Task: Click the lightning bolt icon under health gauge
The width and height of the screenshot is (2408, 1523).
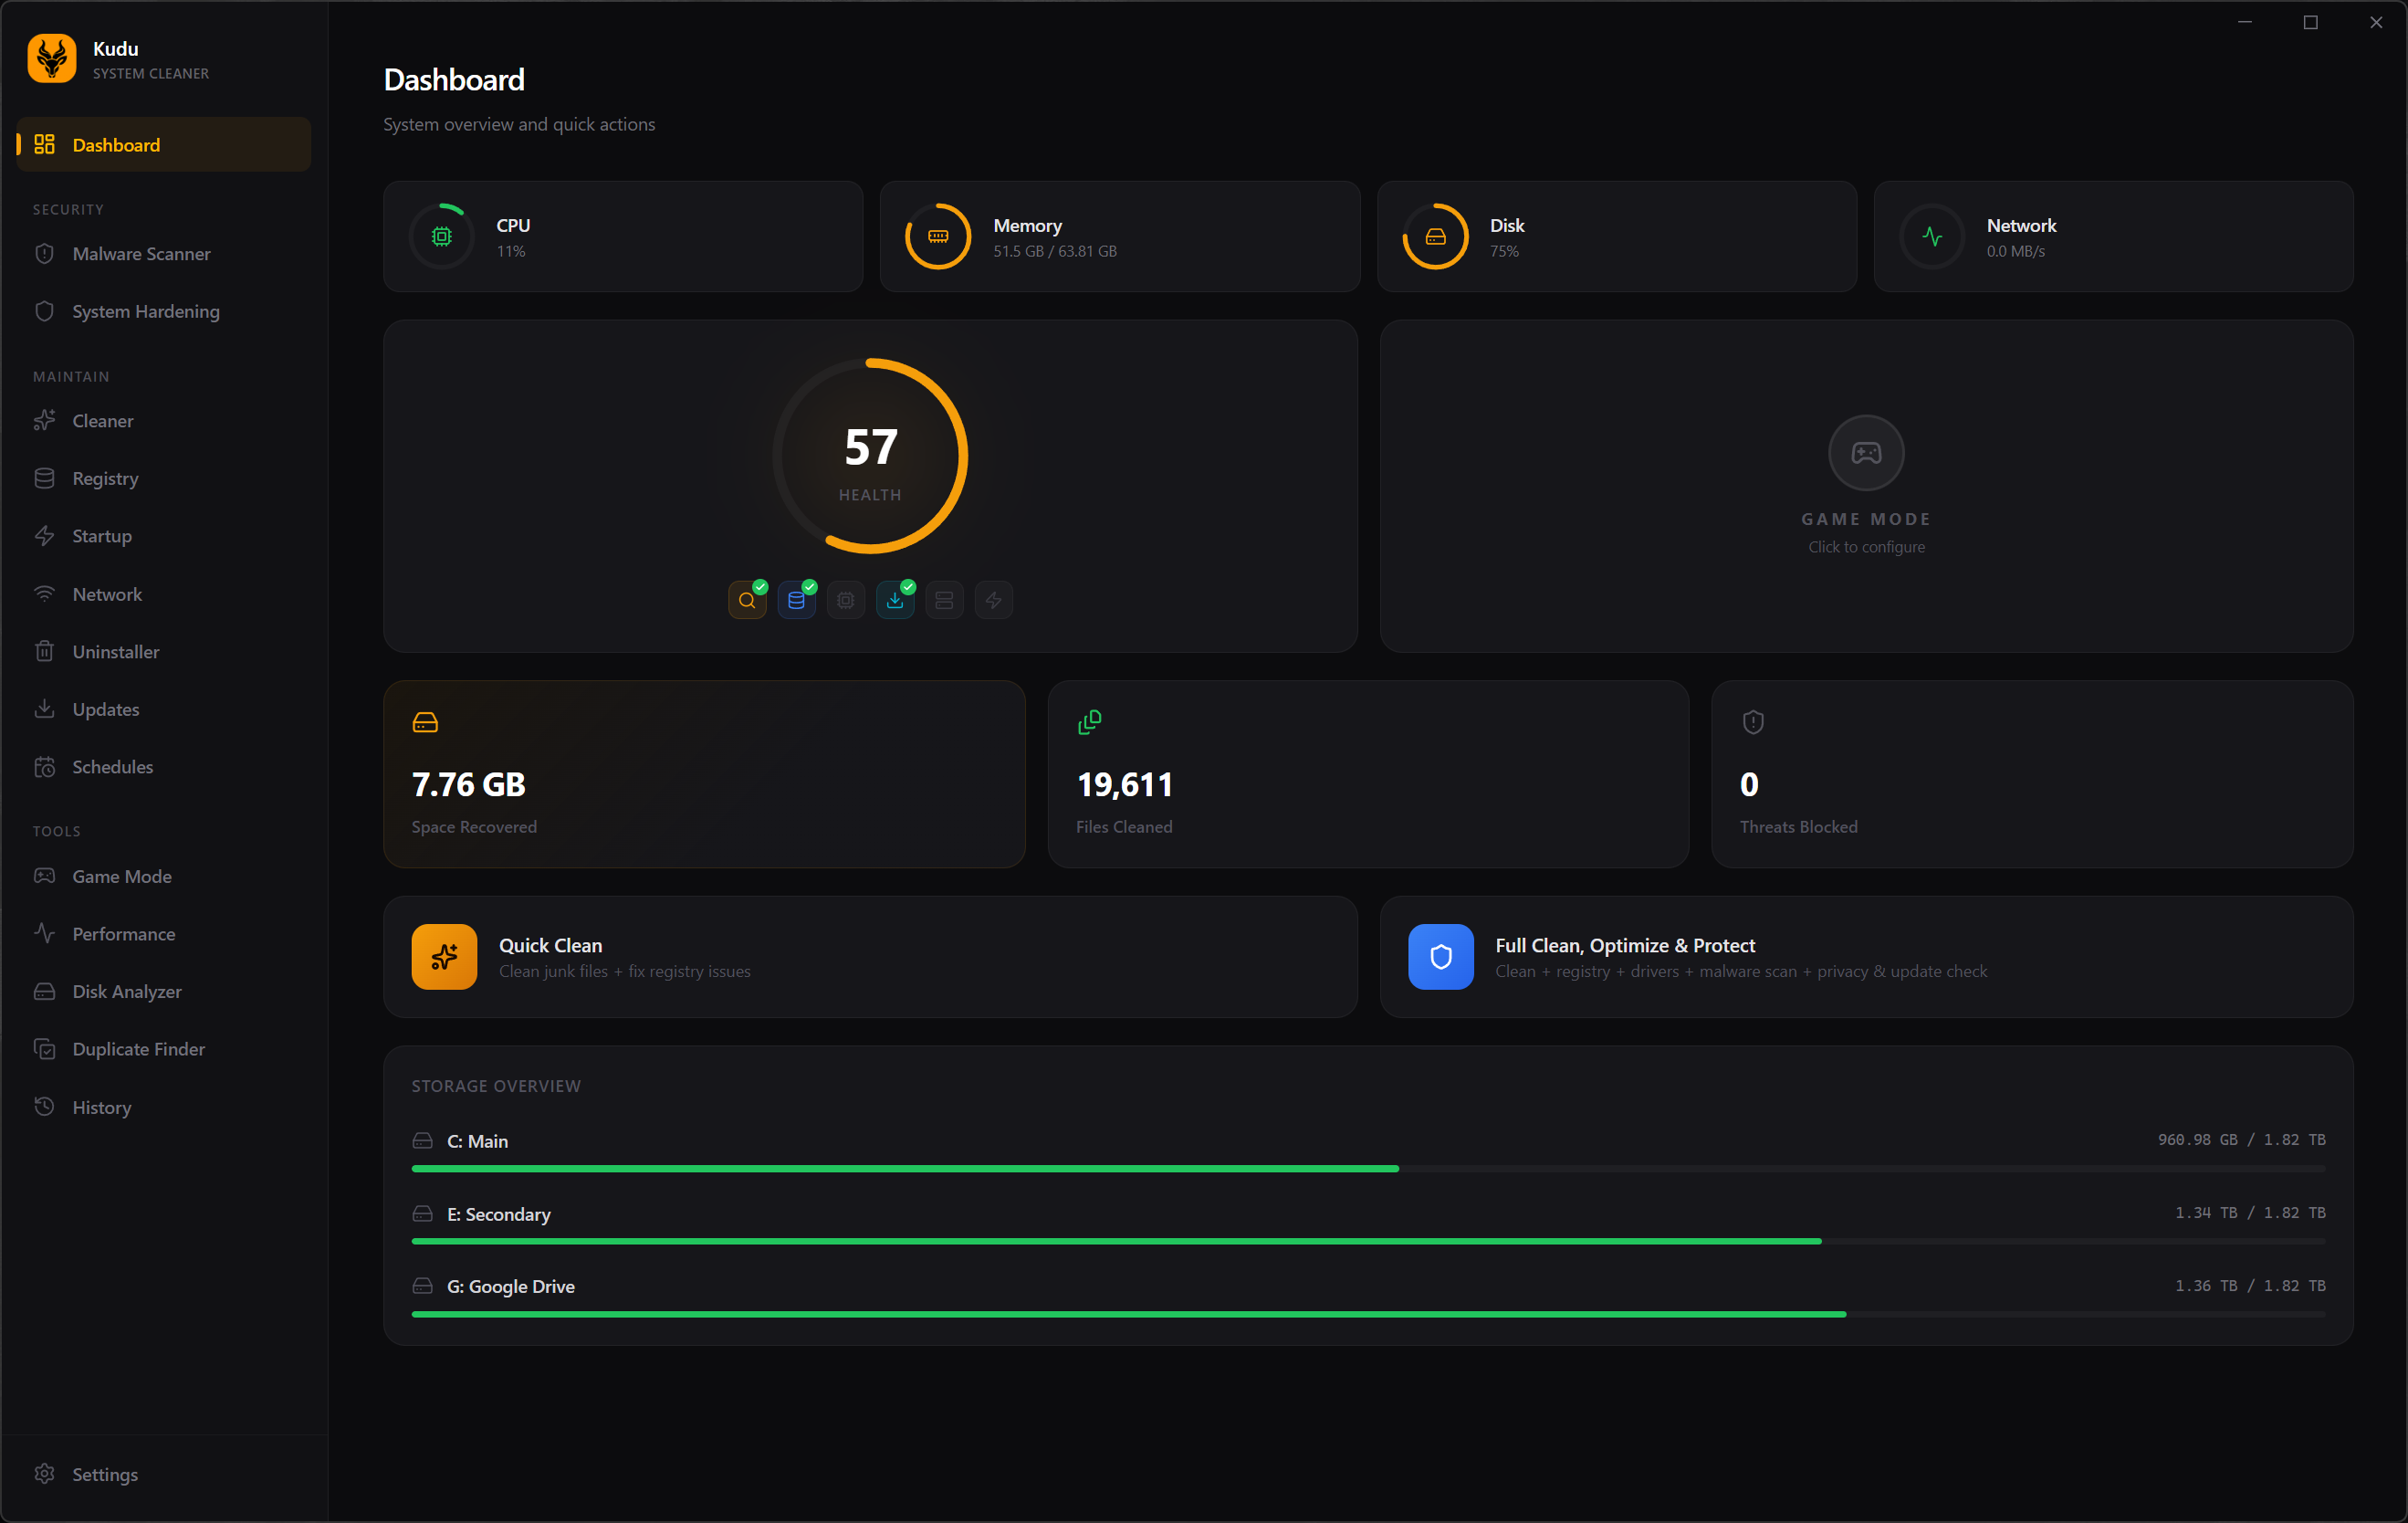Action: (x=993, y=600)
